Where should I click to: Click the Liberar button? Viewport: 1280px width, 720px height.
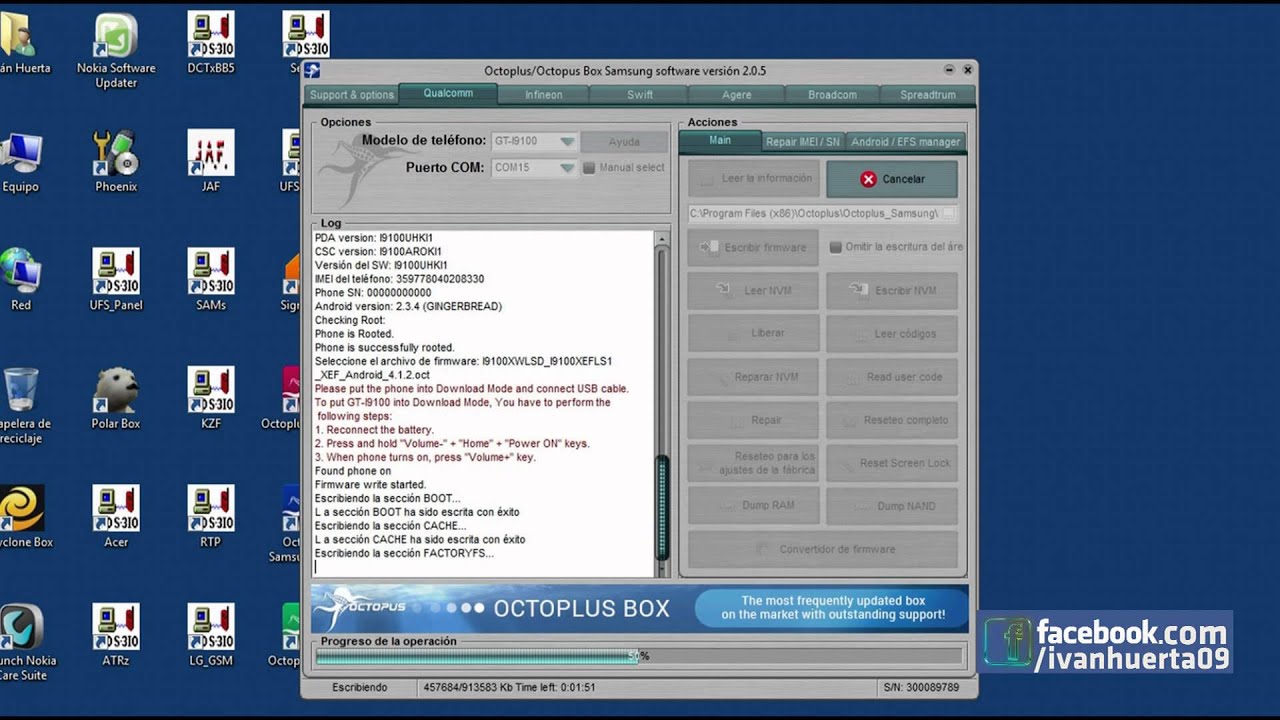pyautogui.click(x=754, y=333)
